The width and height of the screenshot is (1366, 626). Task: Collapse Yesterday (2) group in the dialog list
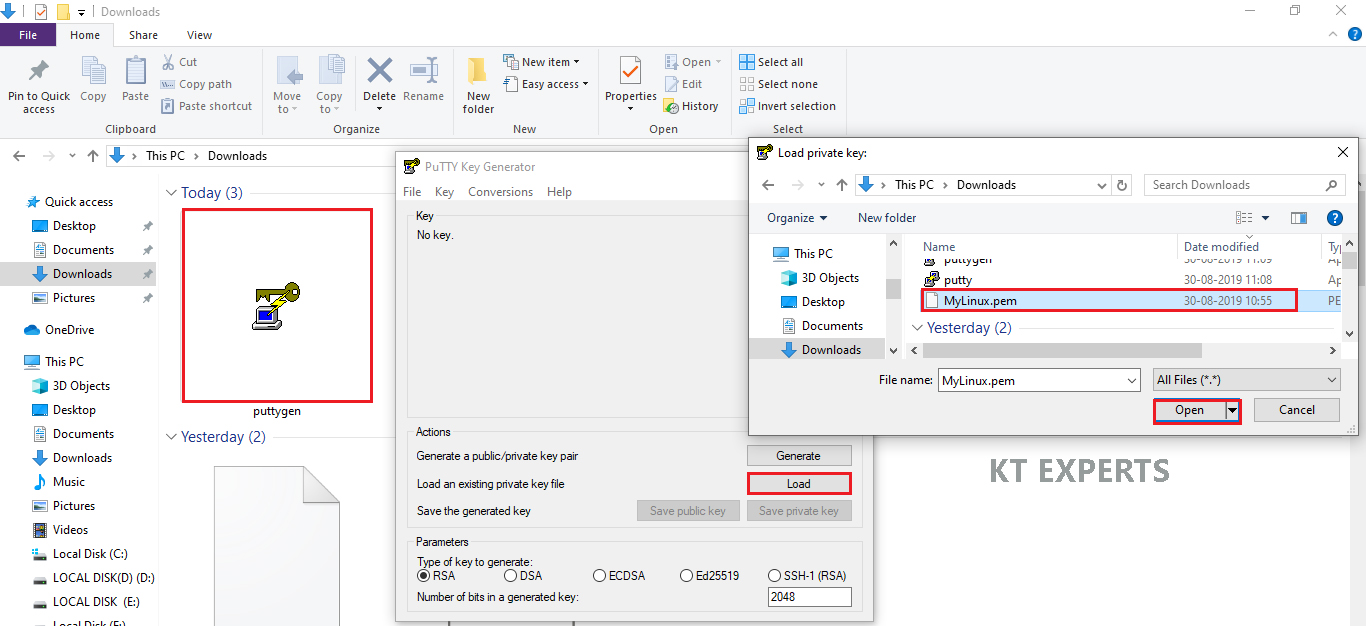[x=917, y=328]
